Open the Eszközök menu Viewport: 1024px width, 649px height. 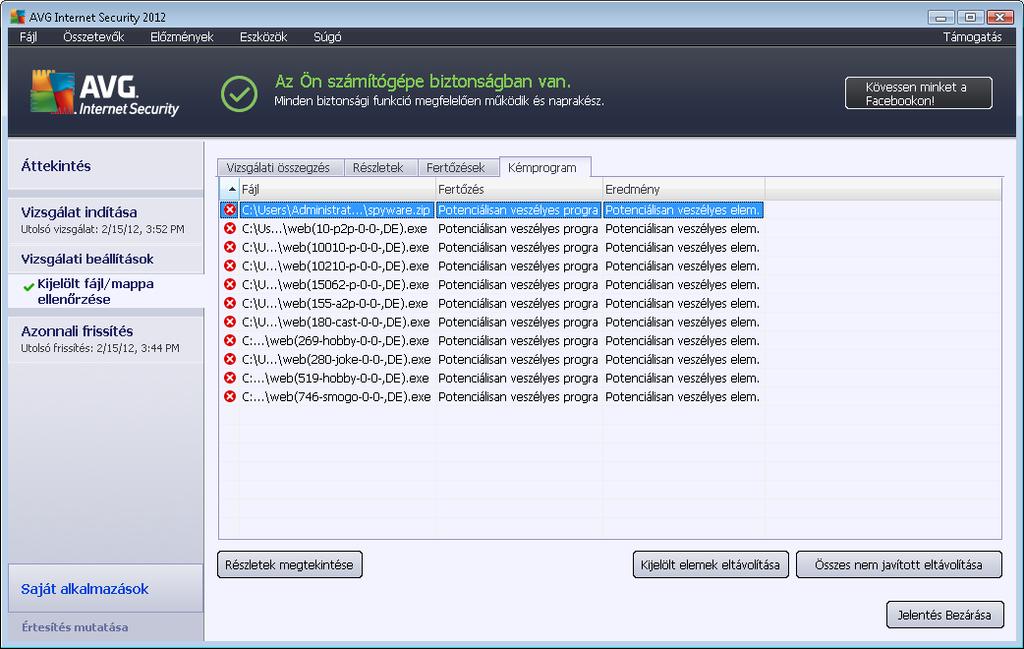[x=263, y=37]
